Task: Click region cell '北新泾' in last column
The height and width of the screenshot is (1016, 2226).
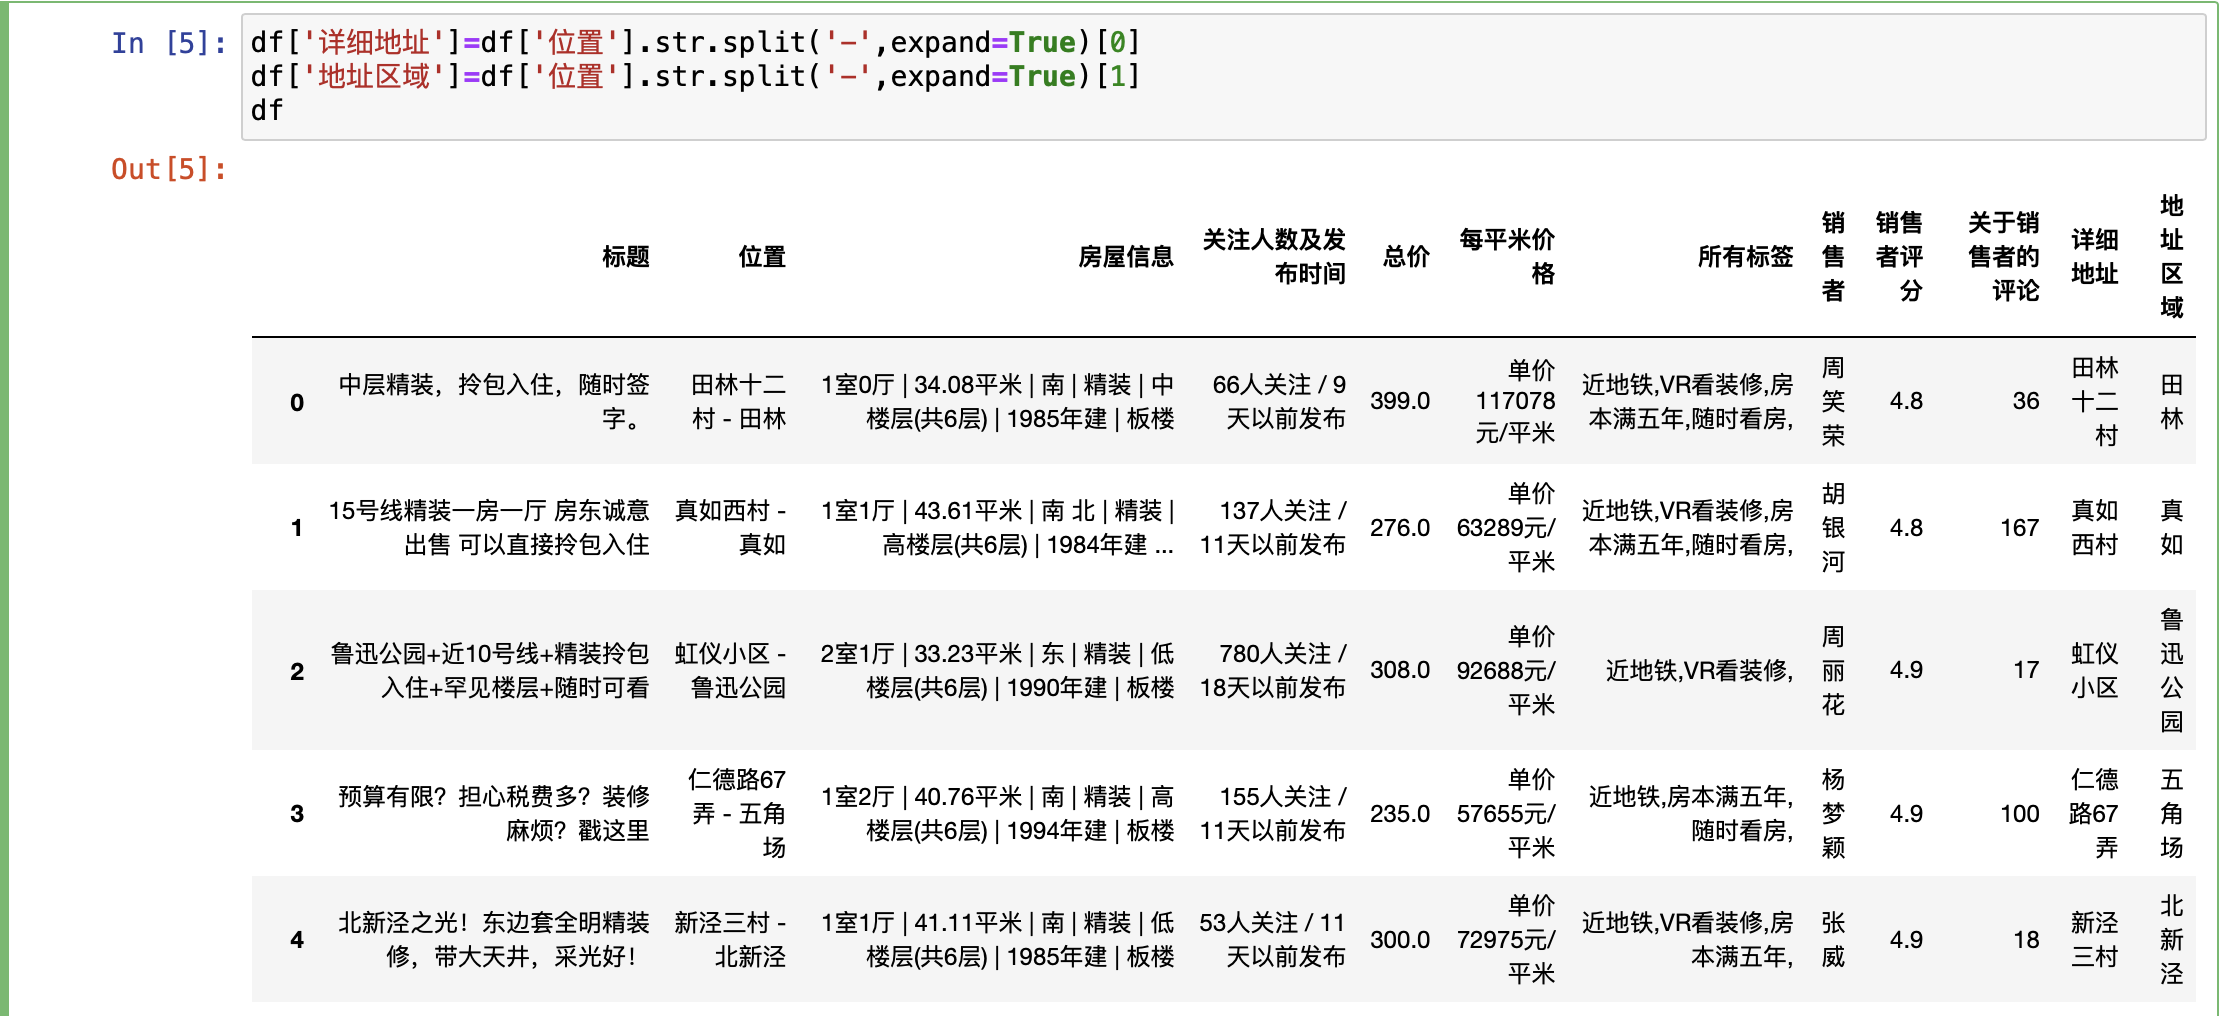Action: point(2172,940)
